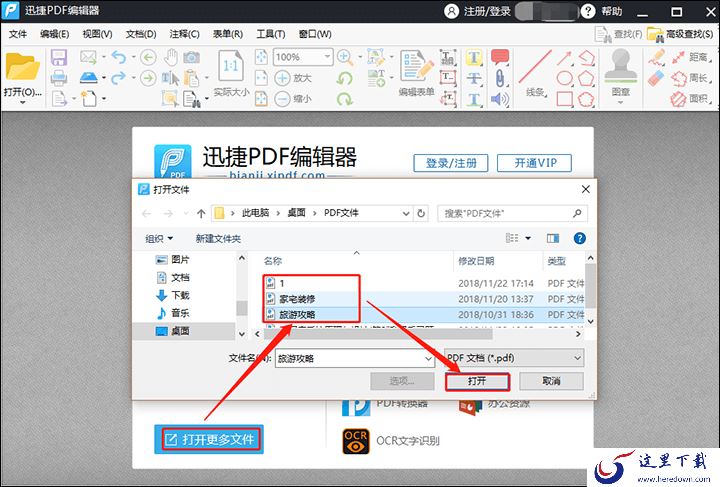Click the search PDF files field
720x487 pixels.
pos(512,213)
